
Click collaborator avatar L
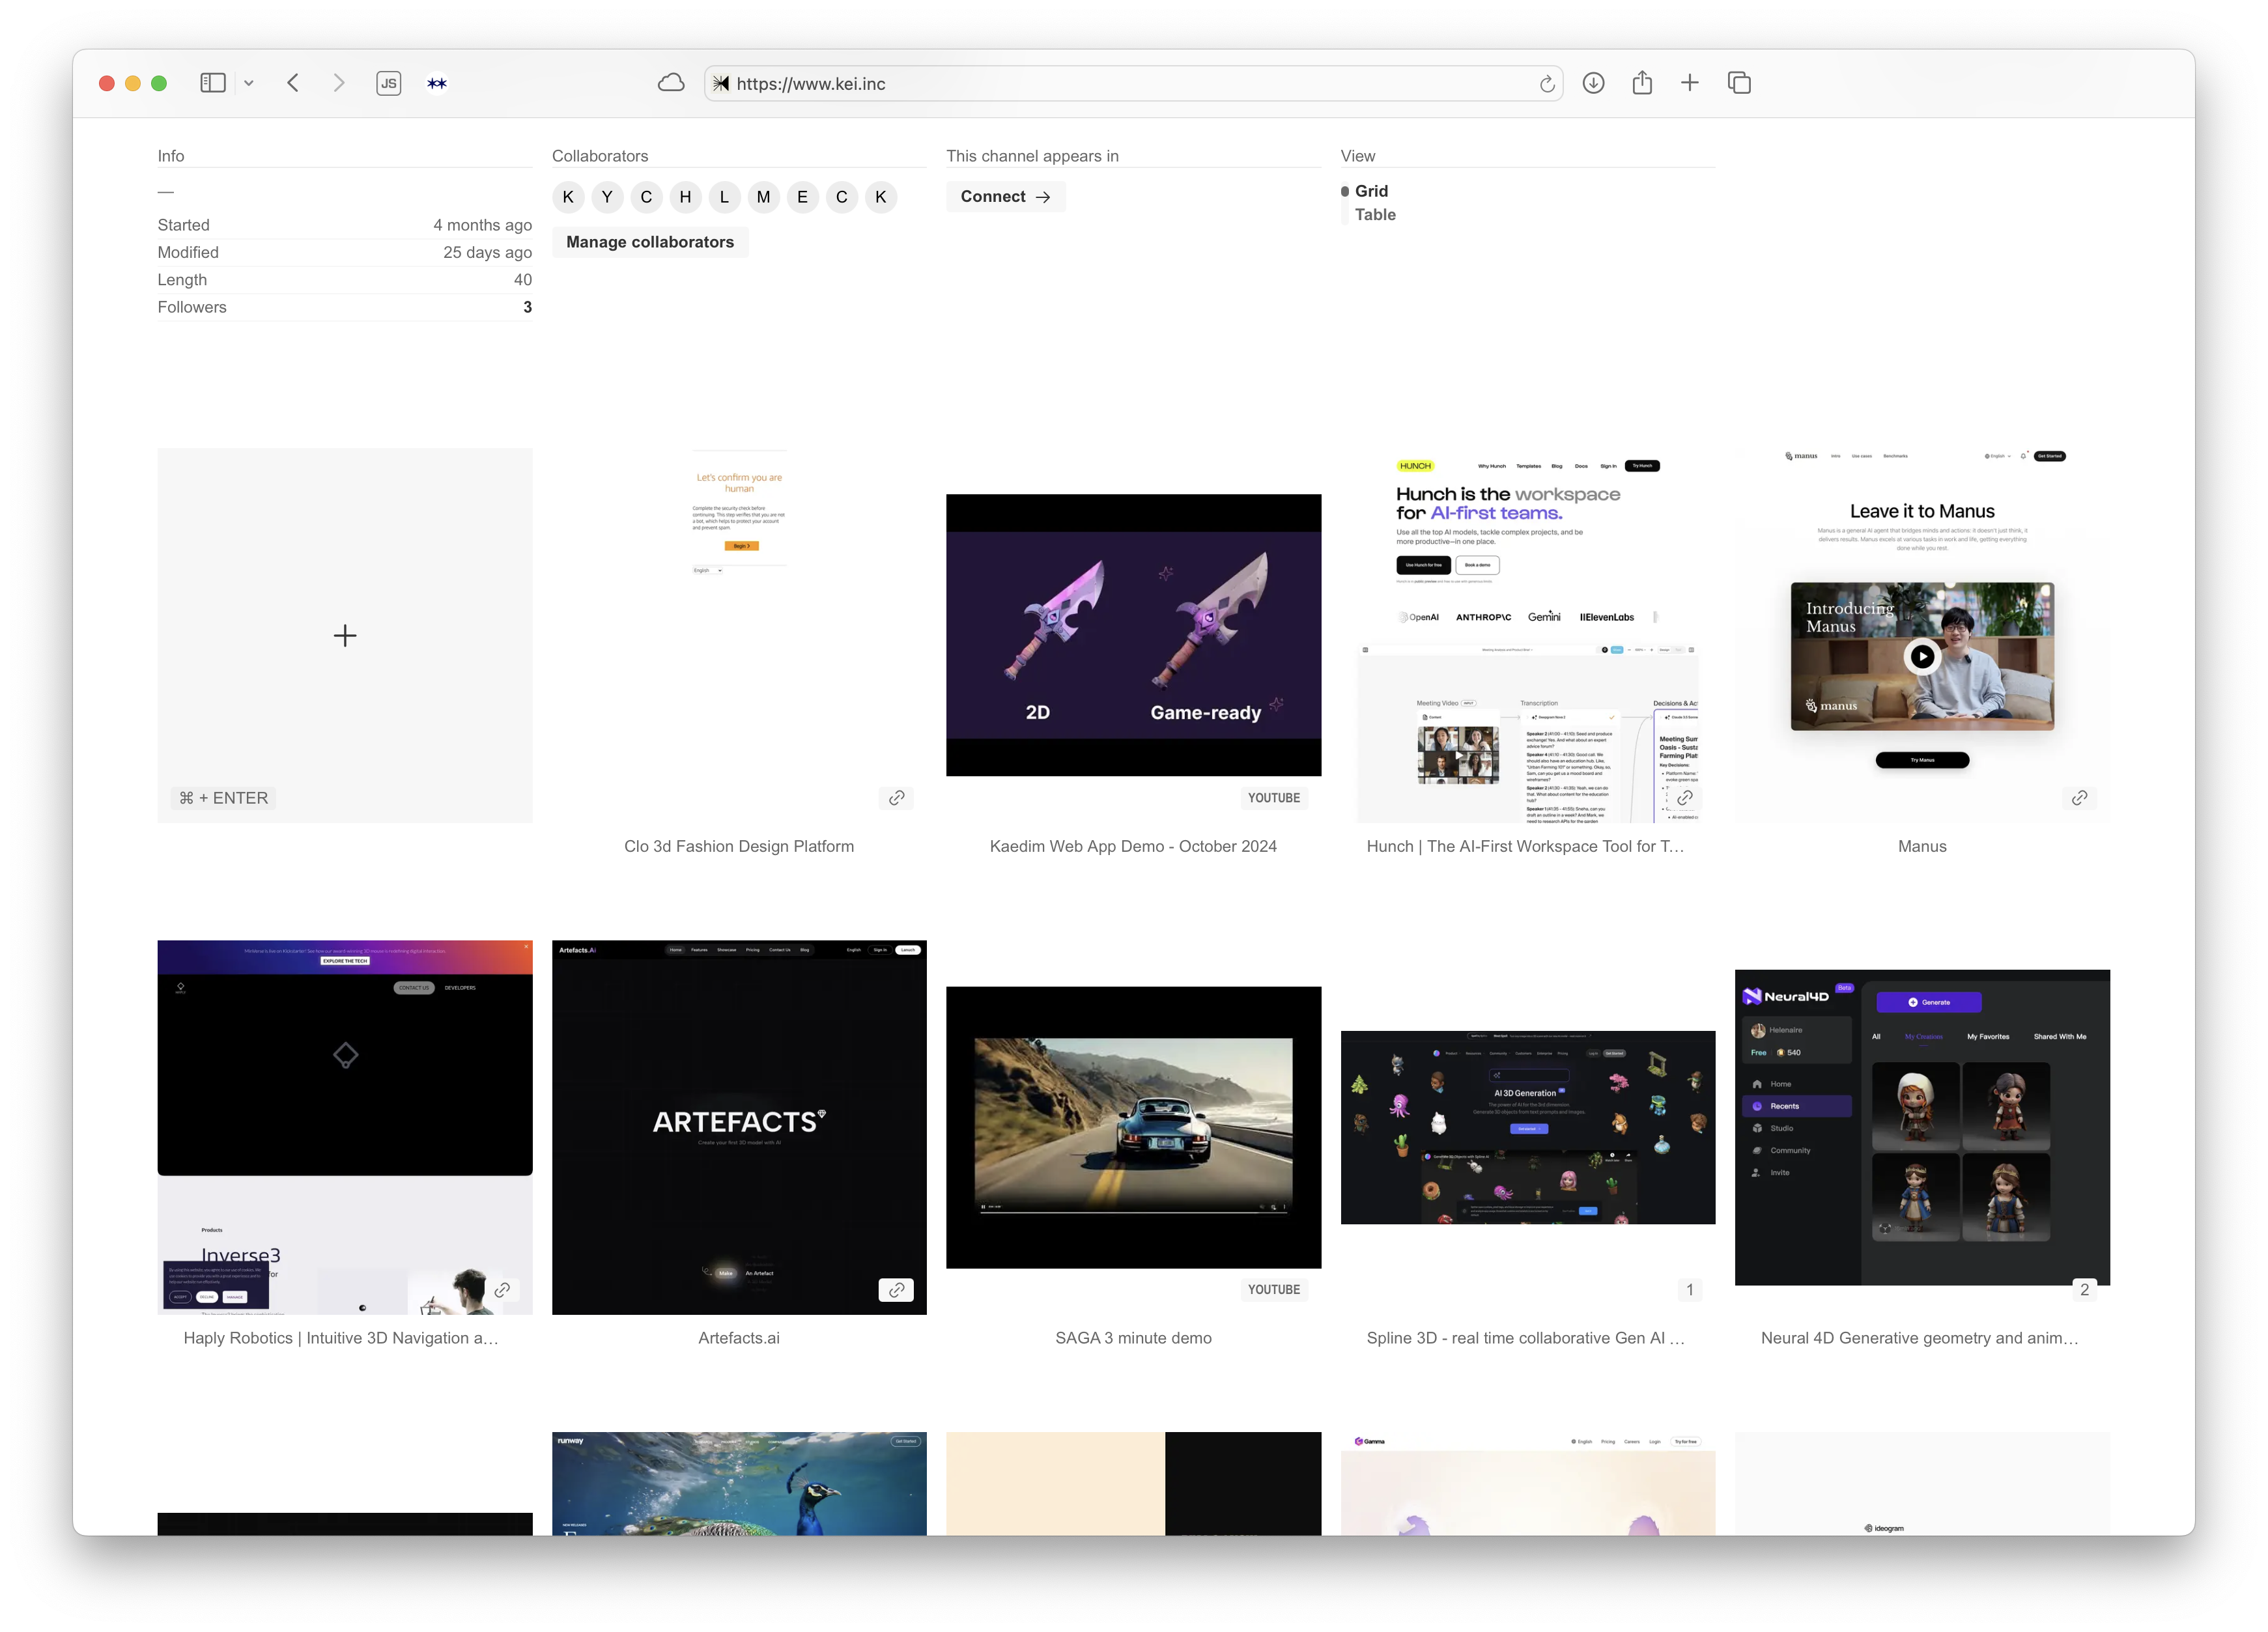click(x=724, y=197)
